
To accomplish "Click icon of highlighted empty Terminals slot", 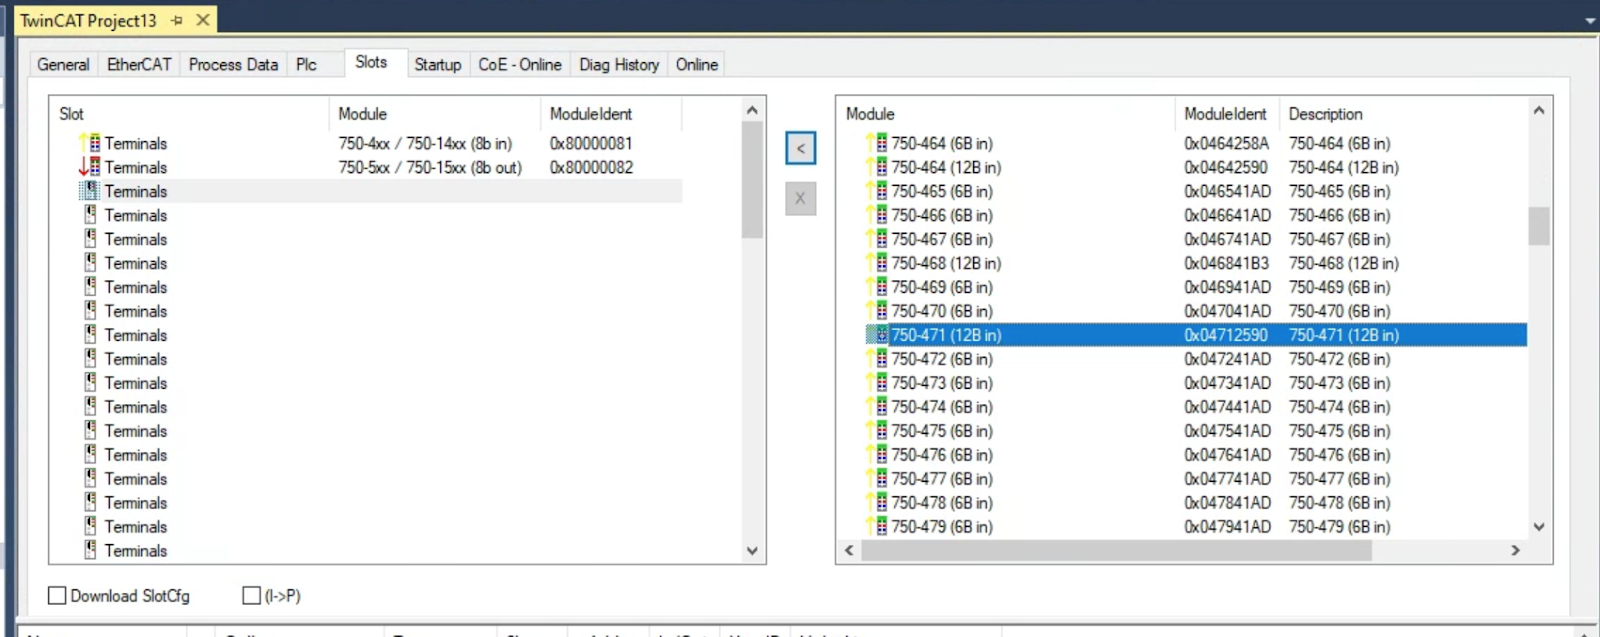I will [90, 191].
